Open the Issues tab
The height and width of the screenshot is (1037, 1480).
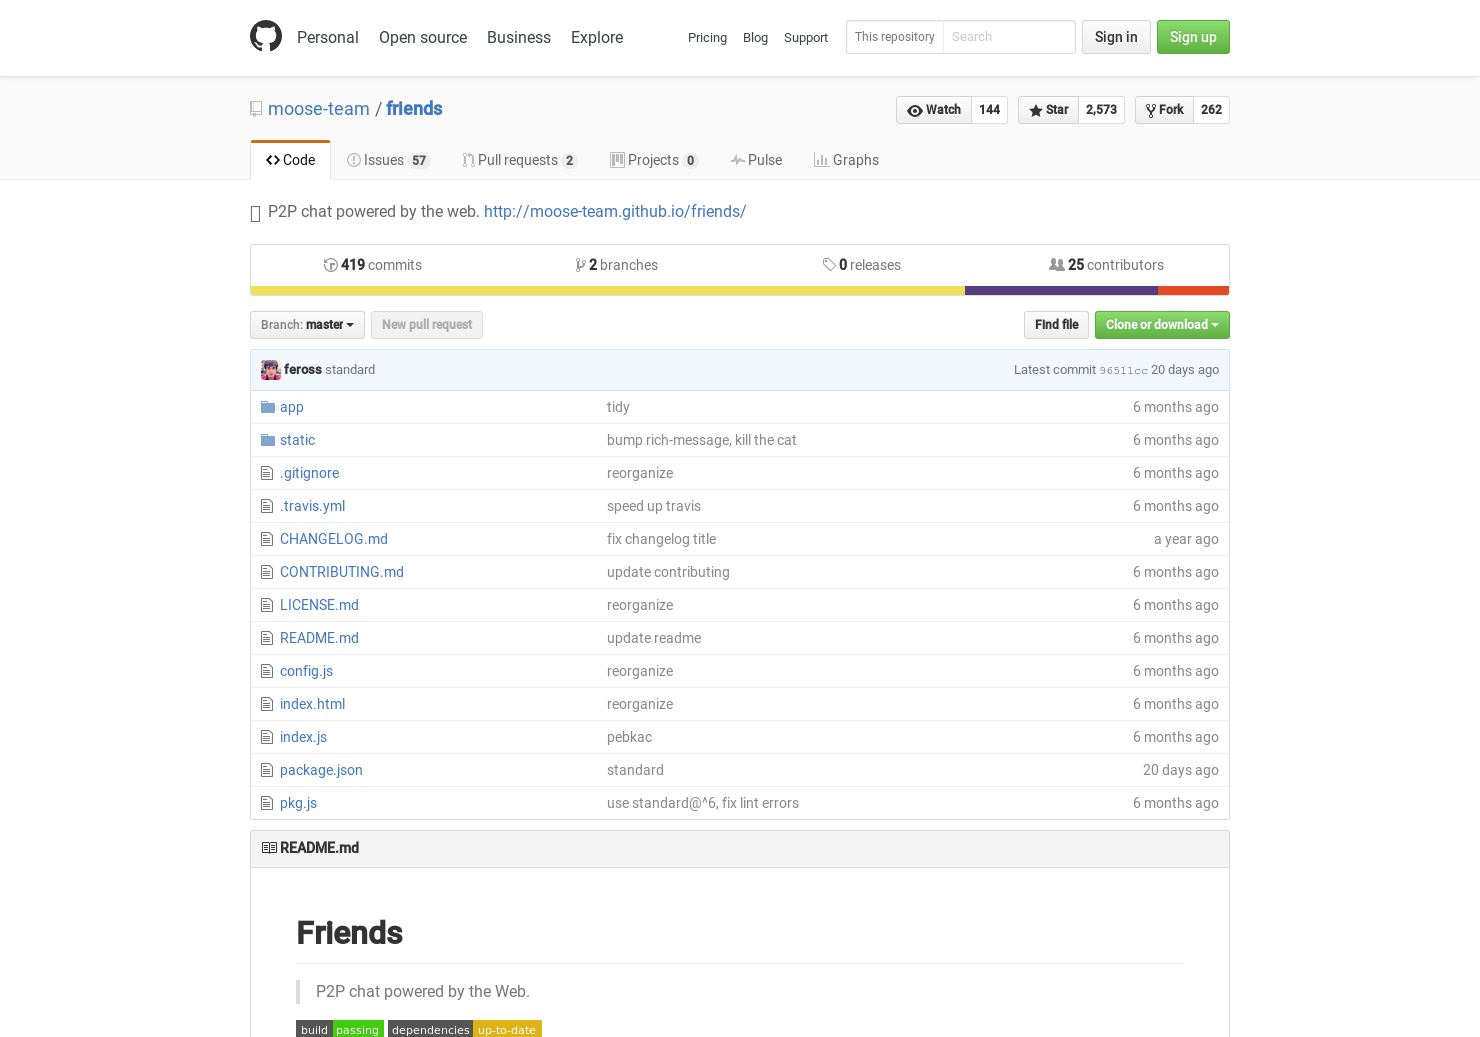pos(388,160)
